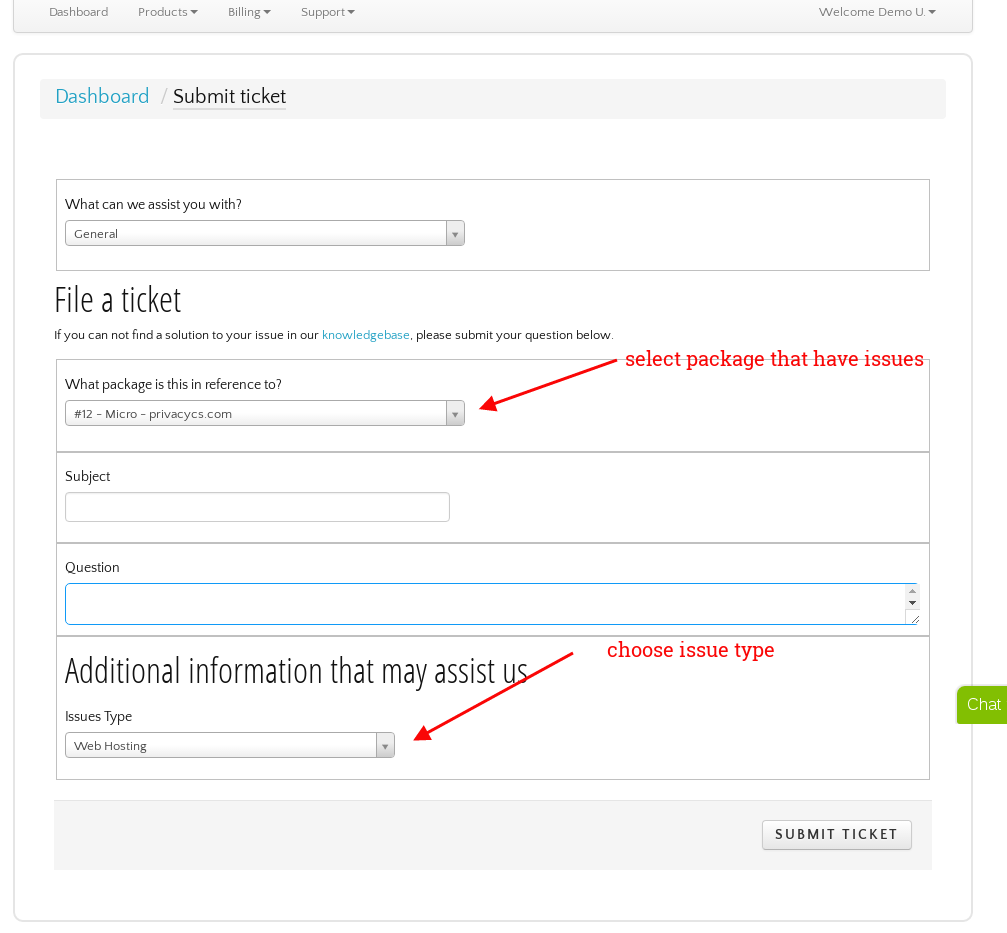Go to Dashboard via breadcrumb link
Viewport: 1007px width, 933px height.
102,97
